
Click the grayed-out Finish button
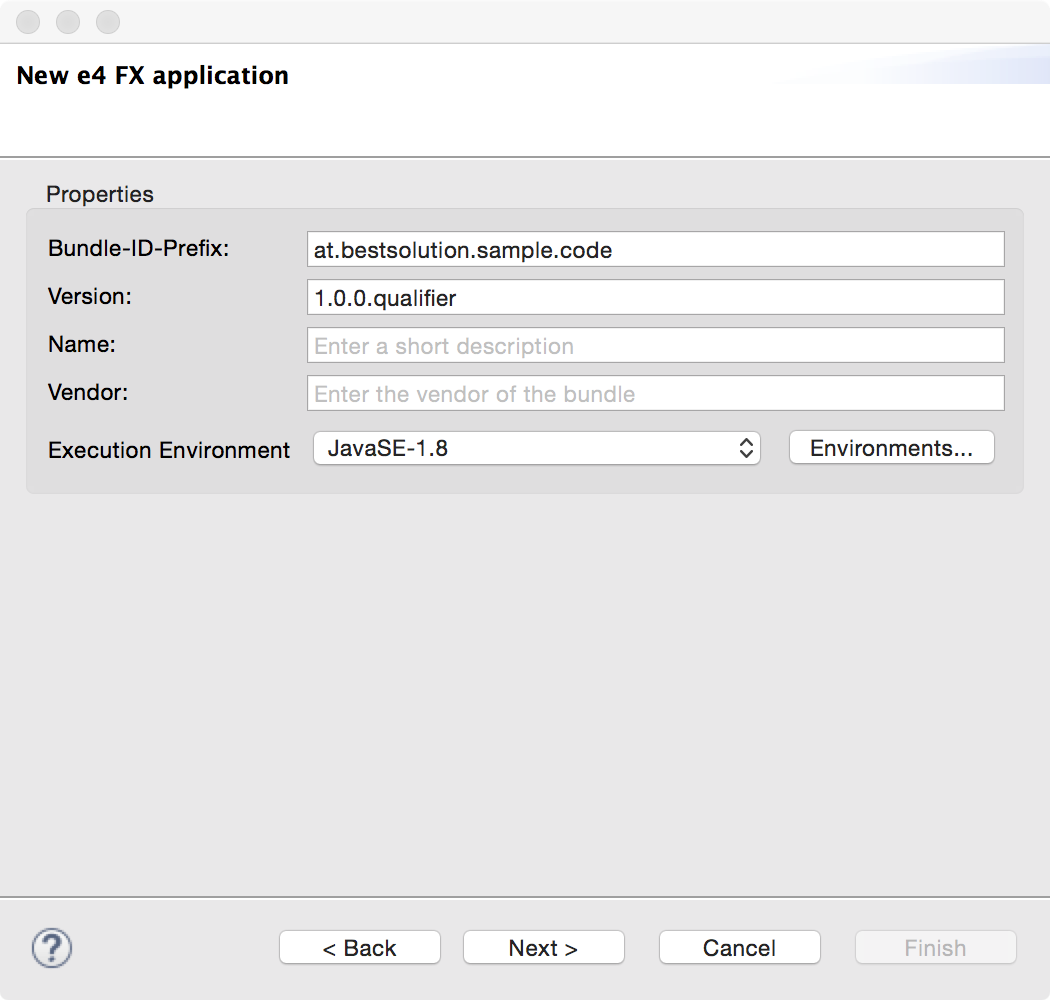(935, 948)
